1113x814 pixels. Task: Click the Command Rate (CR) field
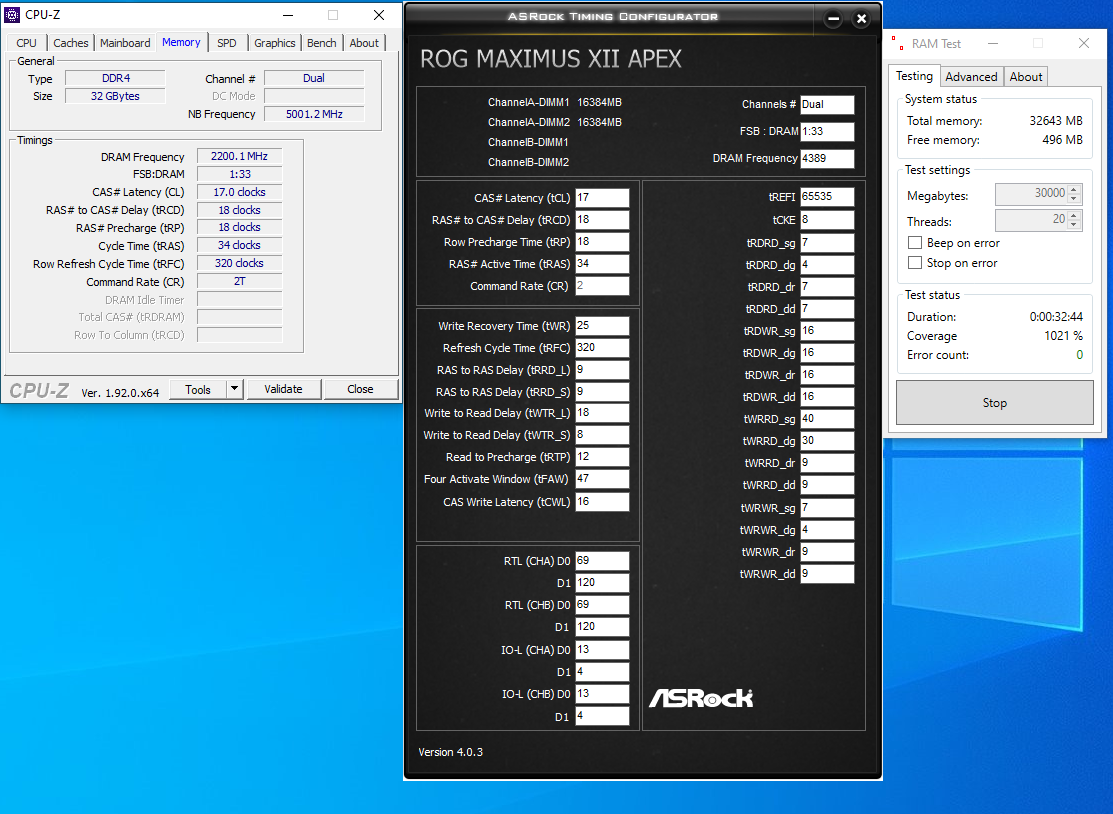click(602, 285)
